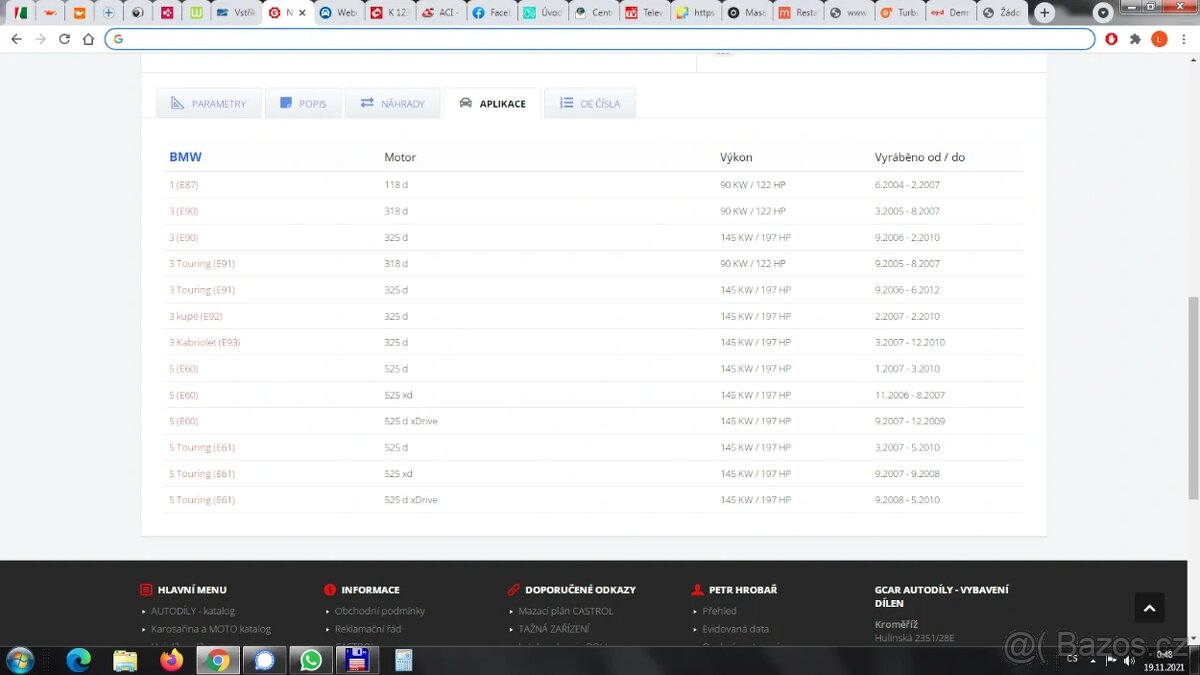Click the date range 11.2006 - 8.2007
Viewport: 1200px width, 675px height.
pyautogui.click(x=910, y=395)
